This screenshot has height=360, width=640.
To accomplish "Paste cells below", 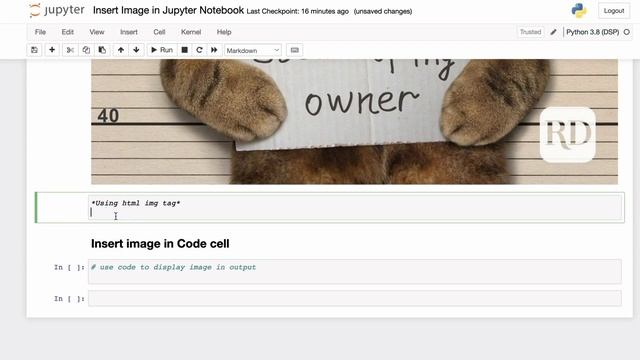I will click(102, 50).
